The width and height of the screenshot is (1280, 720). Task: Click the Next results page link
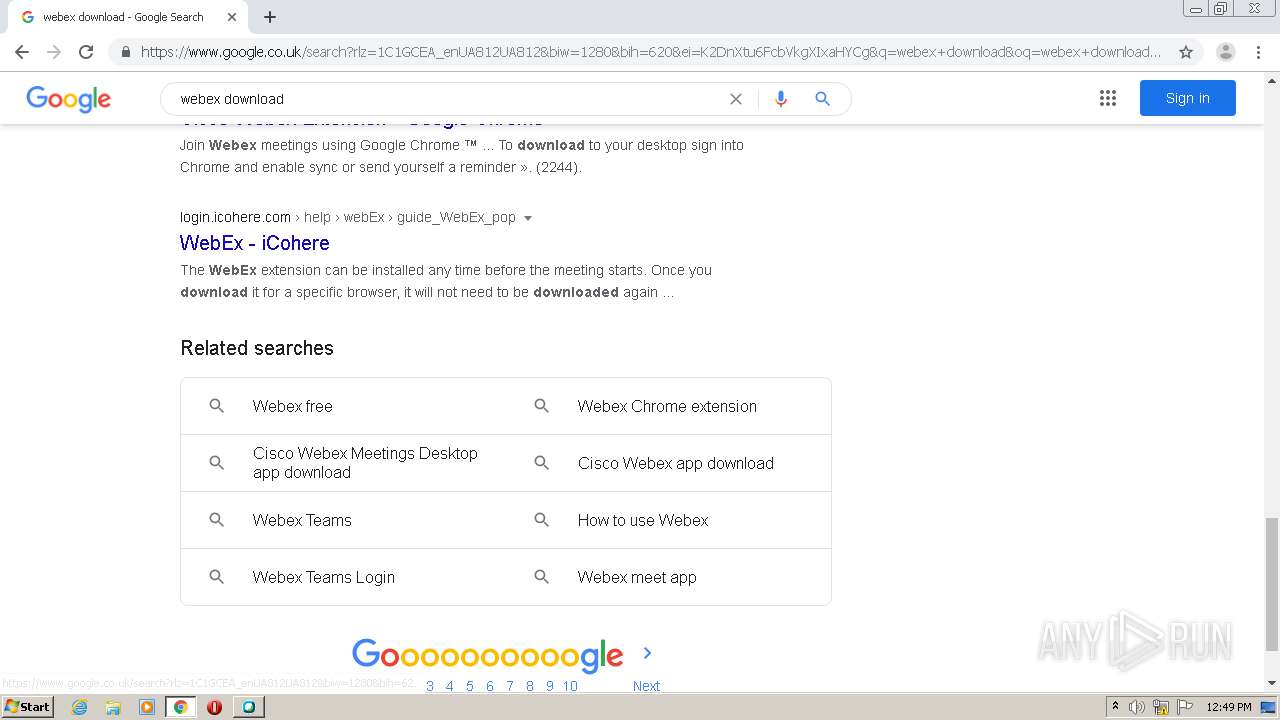coord(646,686)
